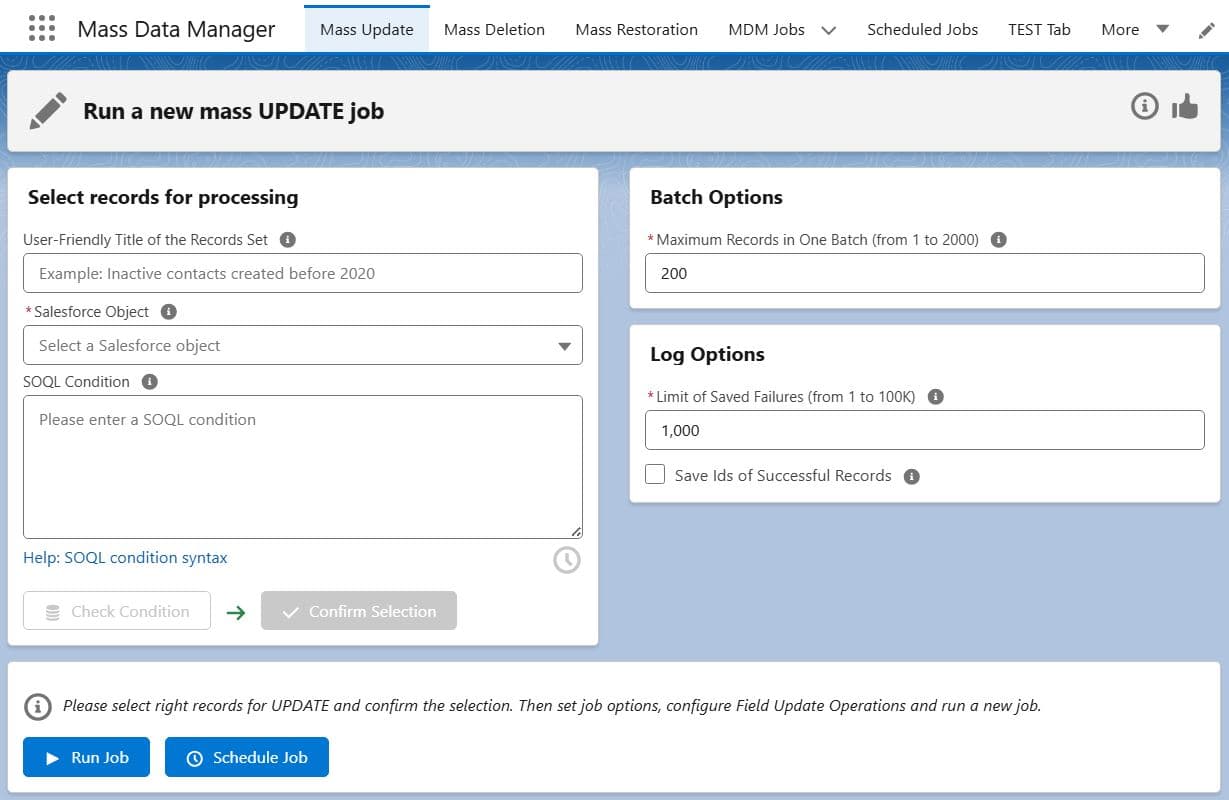Open the MDM Jobs tab
Viewport: 1229px width, 800px height.
point(766,29)
